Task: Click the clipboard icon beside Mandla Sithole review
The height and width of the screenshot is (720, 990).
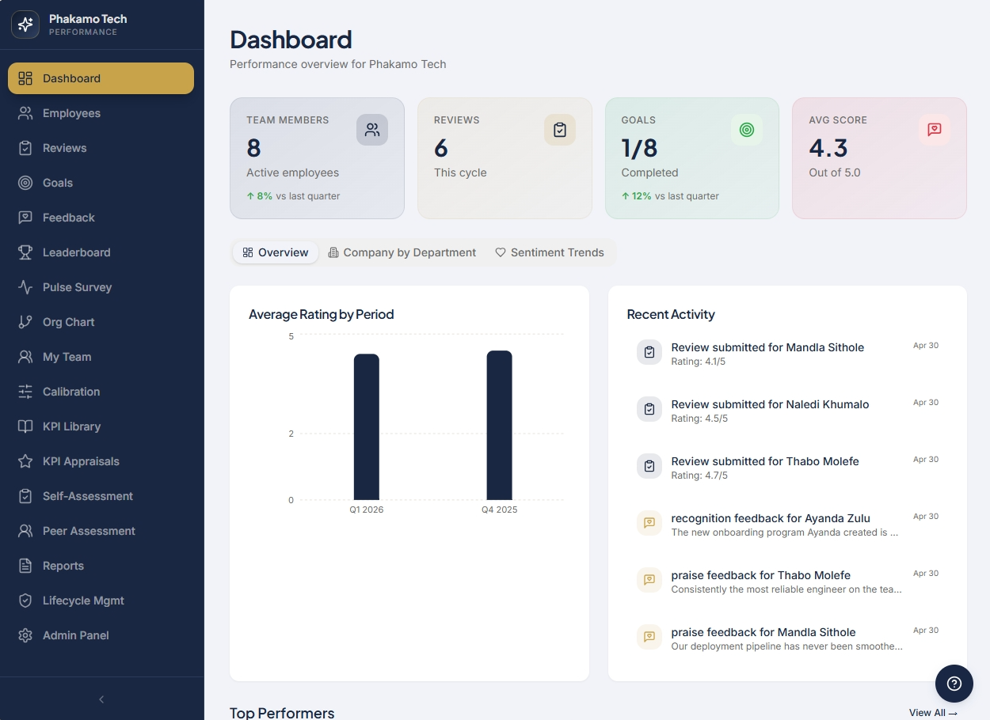Action: pyautogui.click(x=649, y=352)
